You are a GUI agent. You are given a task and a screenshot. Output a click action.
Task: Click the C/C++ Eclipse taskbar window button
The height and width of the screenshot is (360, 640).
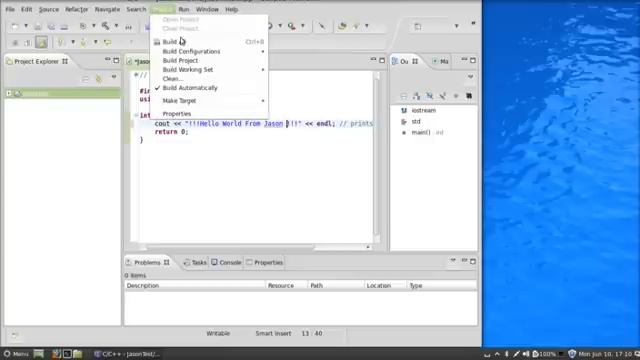127,354
